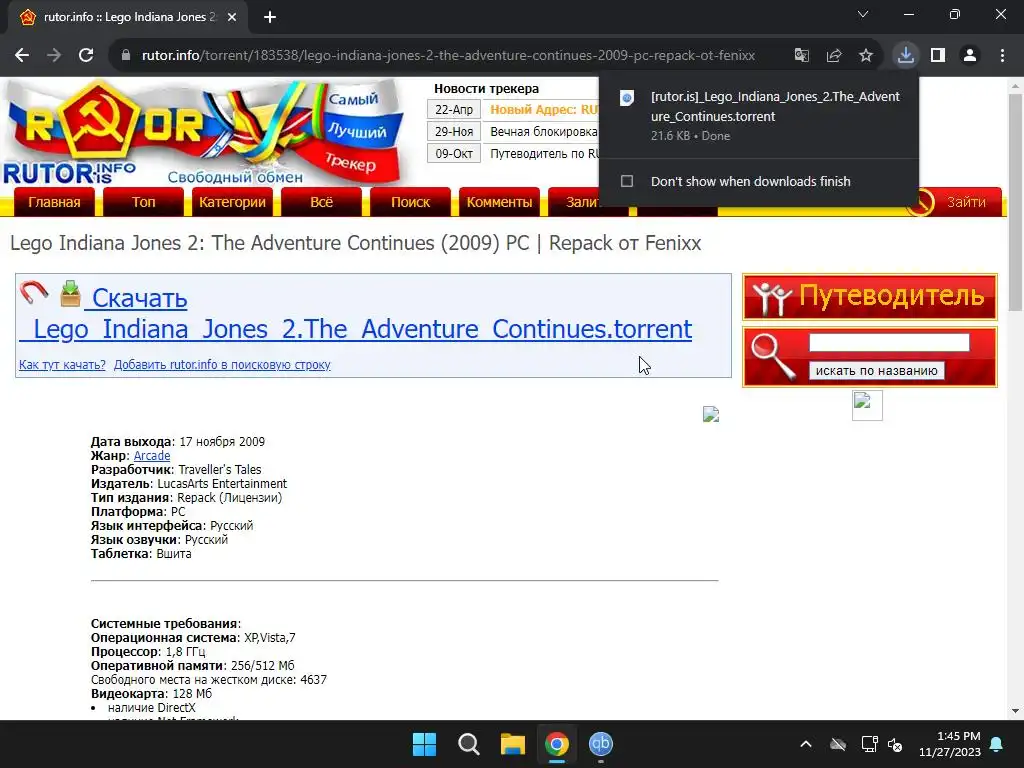The image size is (1024, 768).
Task: Open Chrome three-dot menu
Action: pos(1002,56)
